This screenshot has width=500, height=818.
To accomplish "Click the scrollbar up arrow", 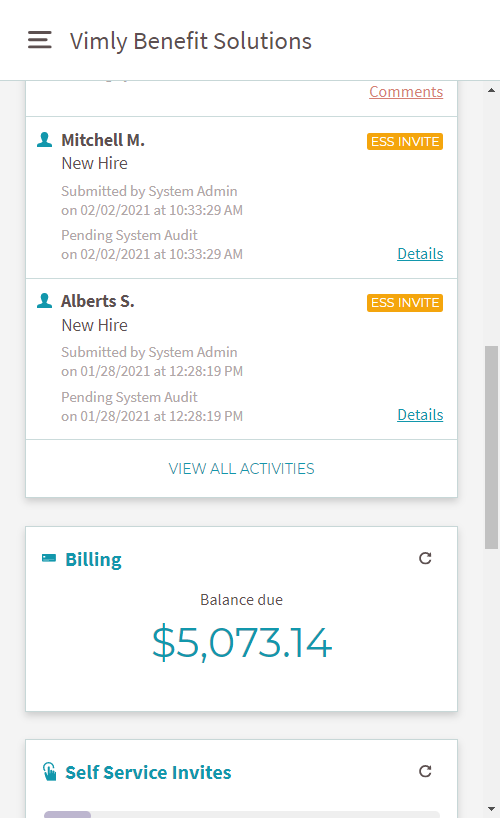I will 491,90.
